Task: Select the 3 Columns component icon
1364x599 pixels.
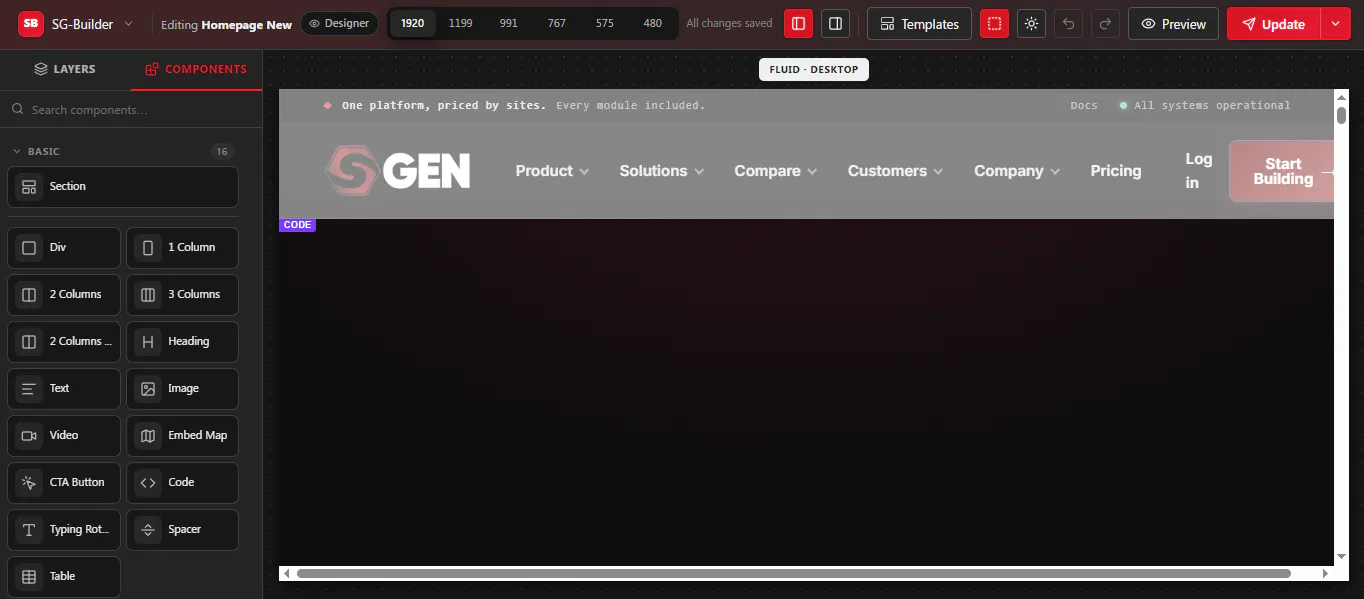Action: click(148, 294)
